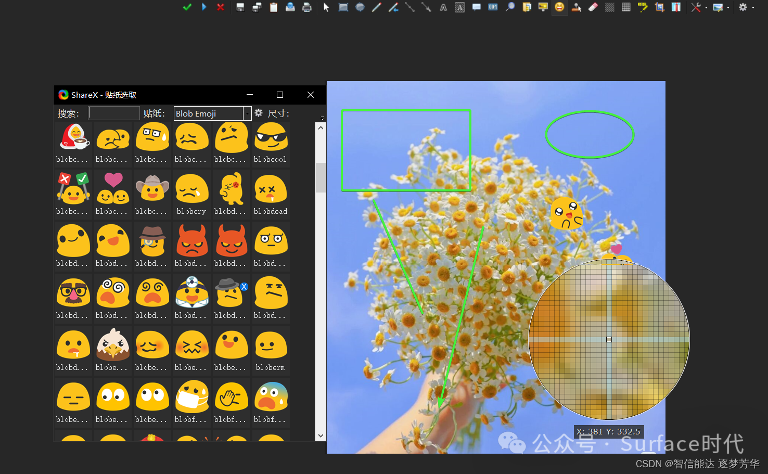The height and width of the screenshot is (474, 768).
Task: Select the Rectangle drawing tool
Action: pyautogui.click(x=343, y=7)
